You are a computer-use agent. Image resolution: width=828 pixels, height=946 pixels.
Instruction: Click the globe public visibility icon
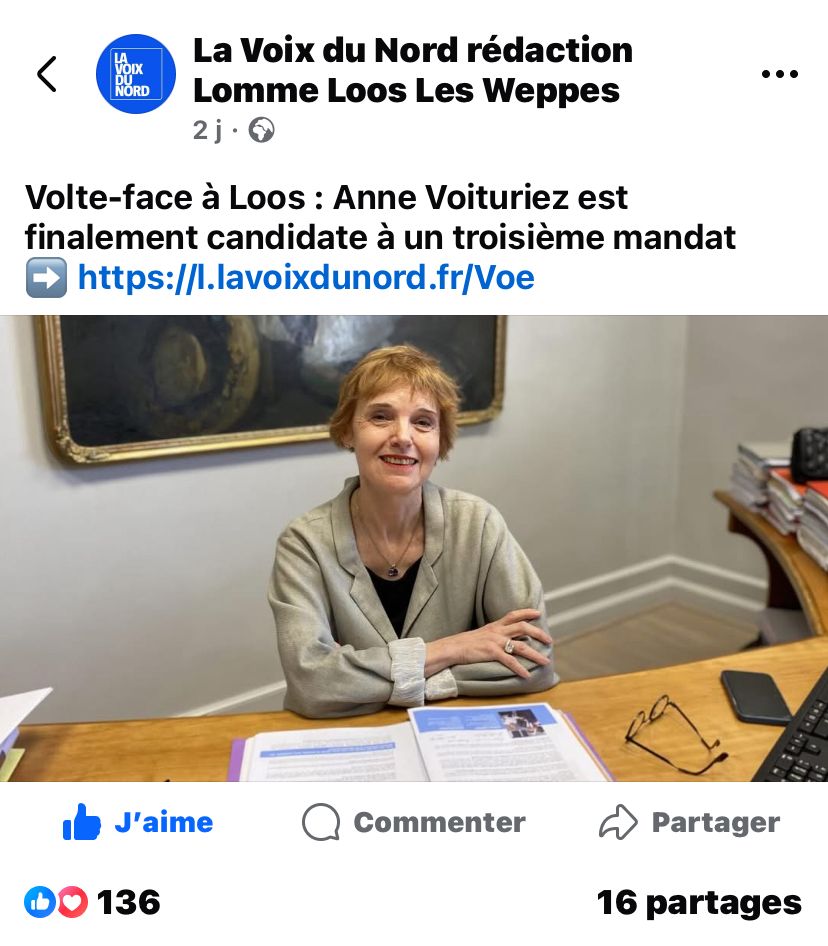pos(261,130)
